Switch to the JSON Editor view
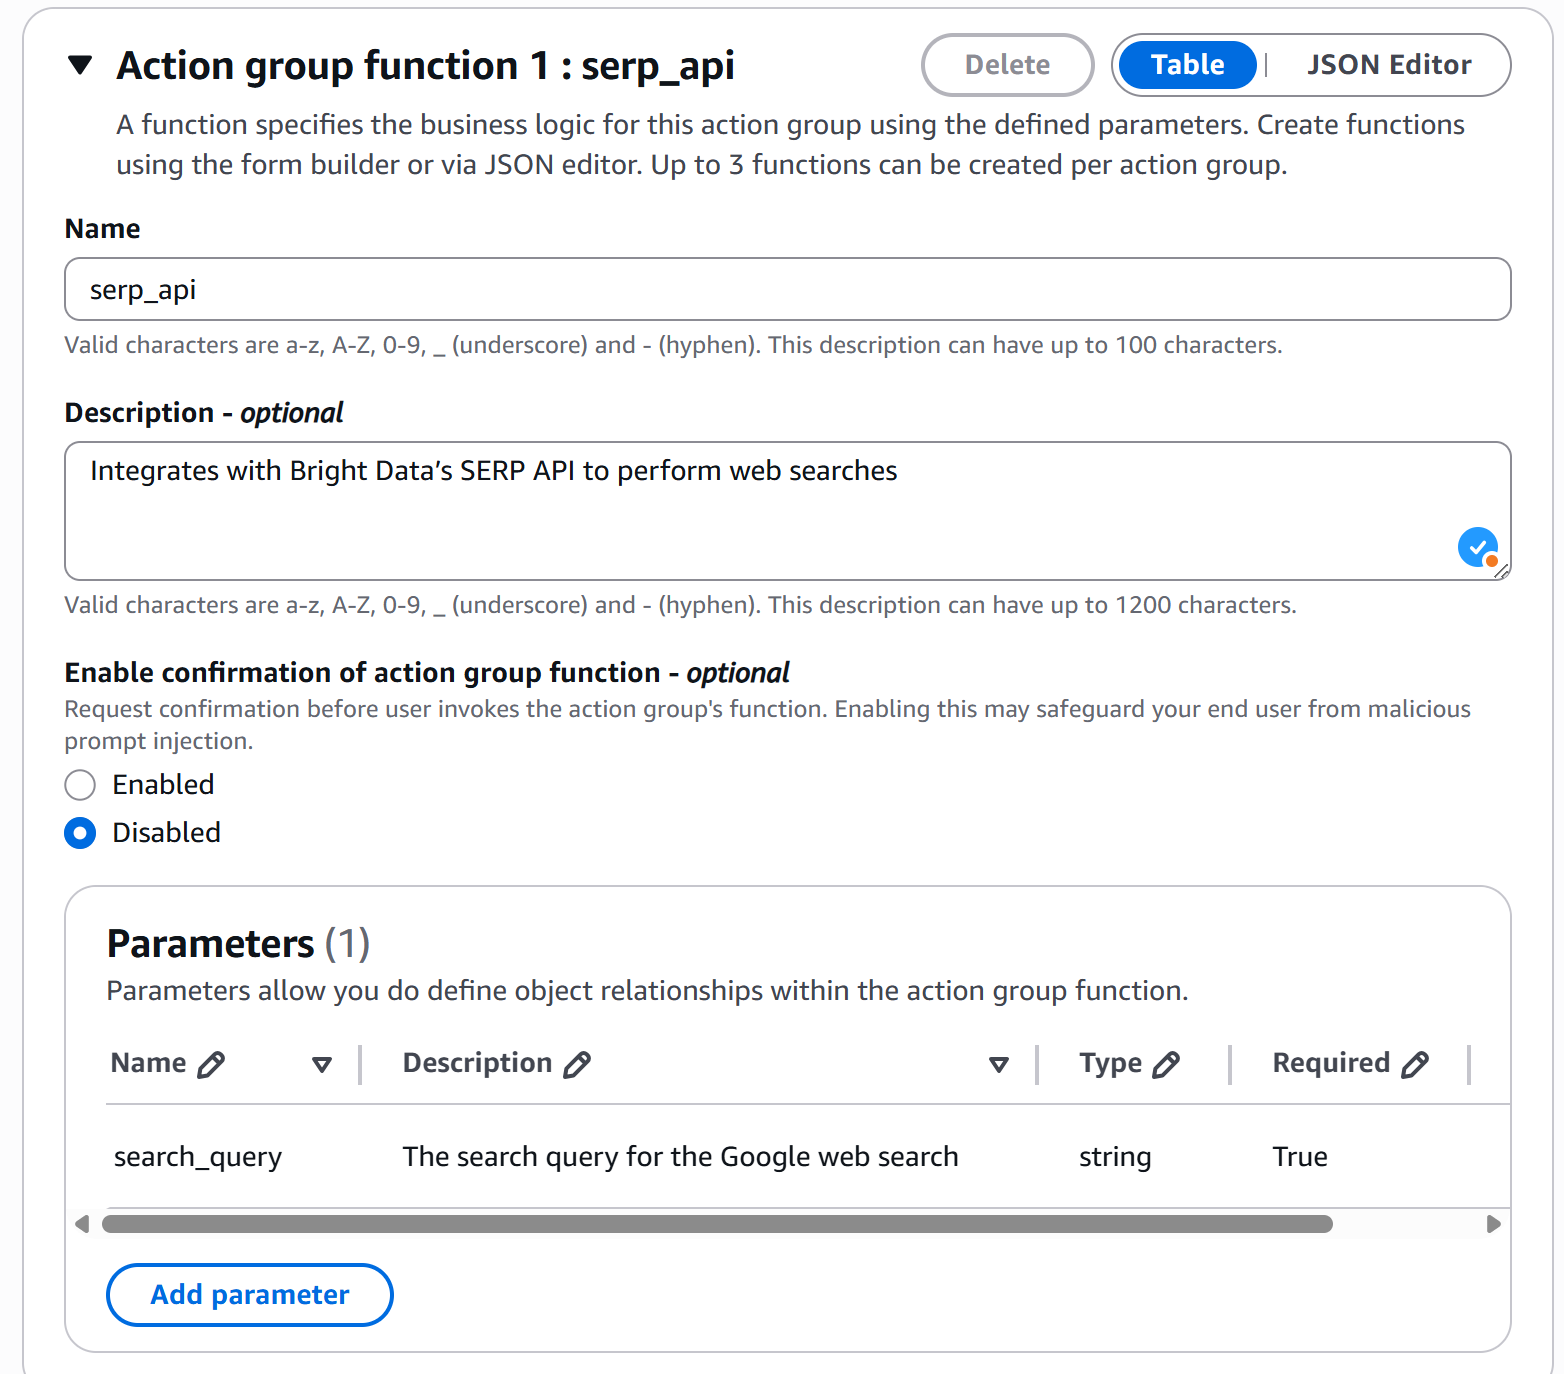1564x1374 pixels. [x=1388, y=64]
